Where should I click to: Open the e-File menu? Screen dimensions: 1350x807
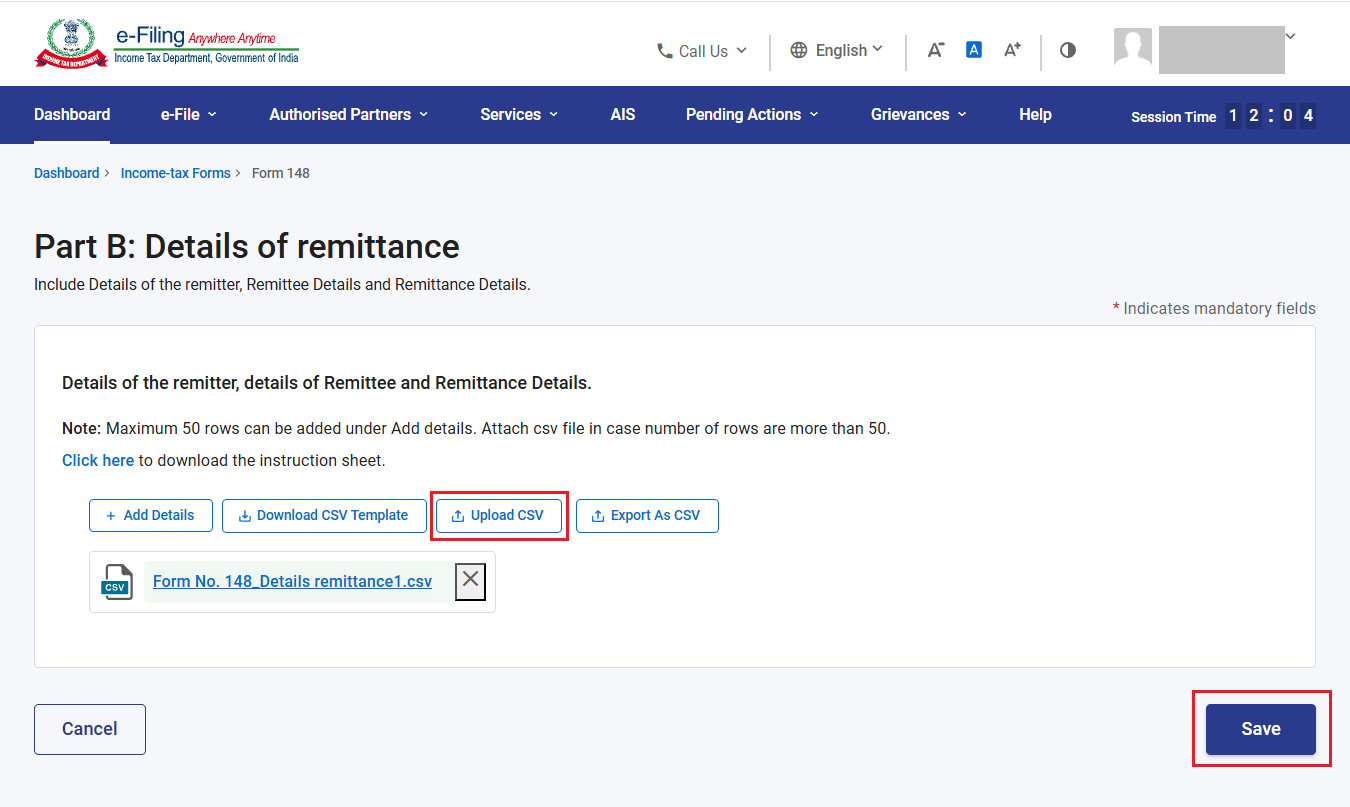(189, 114)
